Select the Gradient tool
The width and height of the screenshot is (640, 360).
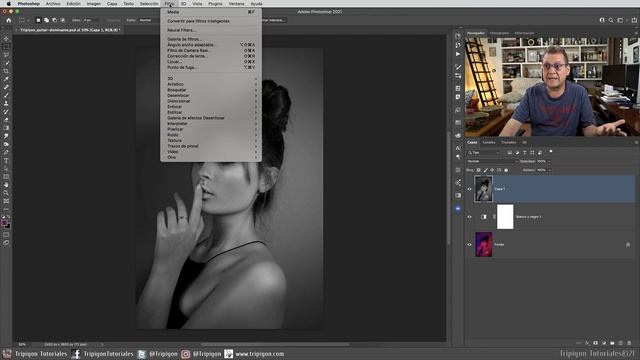pyautogui.click(x=6, y=128)
